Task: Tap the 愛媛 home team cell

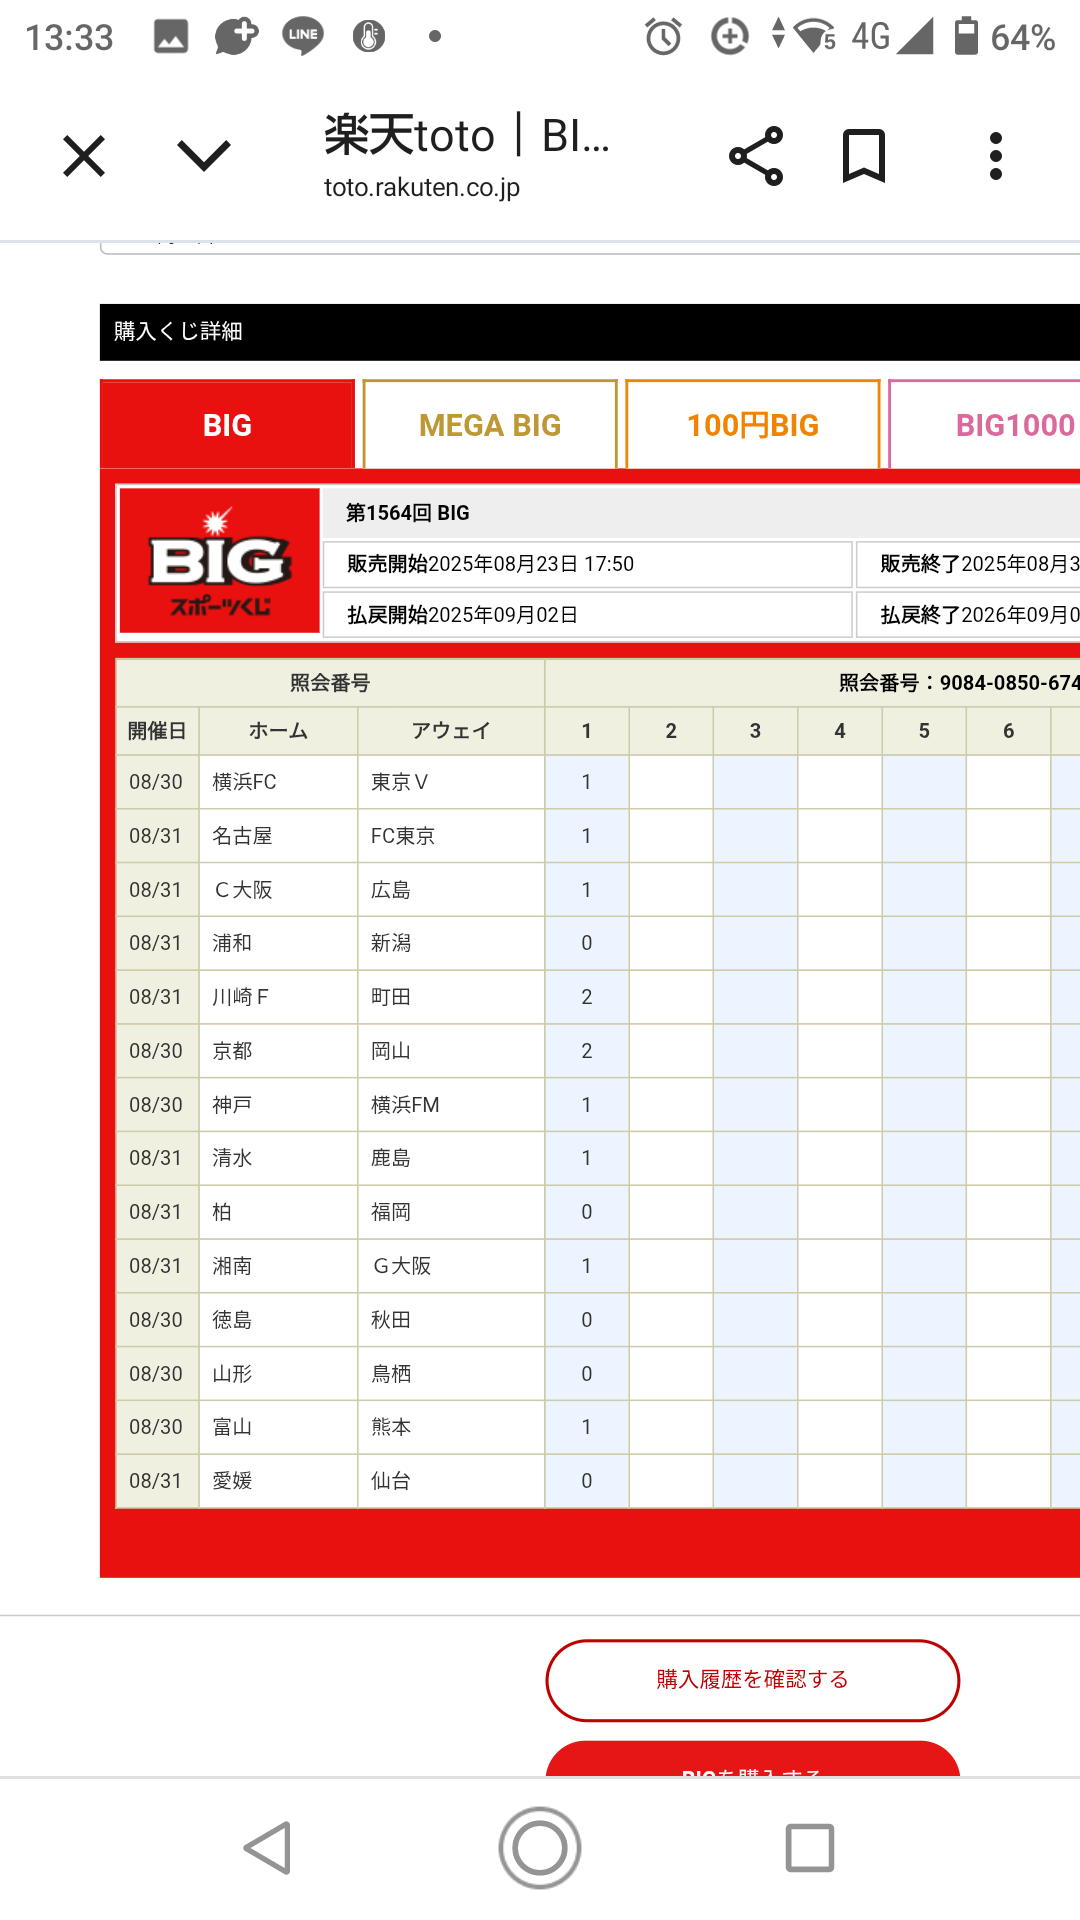Action: click(278, 1481)
